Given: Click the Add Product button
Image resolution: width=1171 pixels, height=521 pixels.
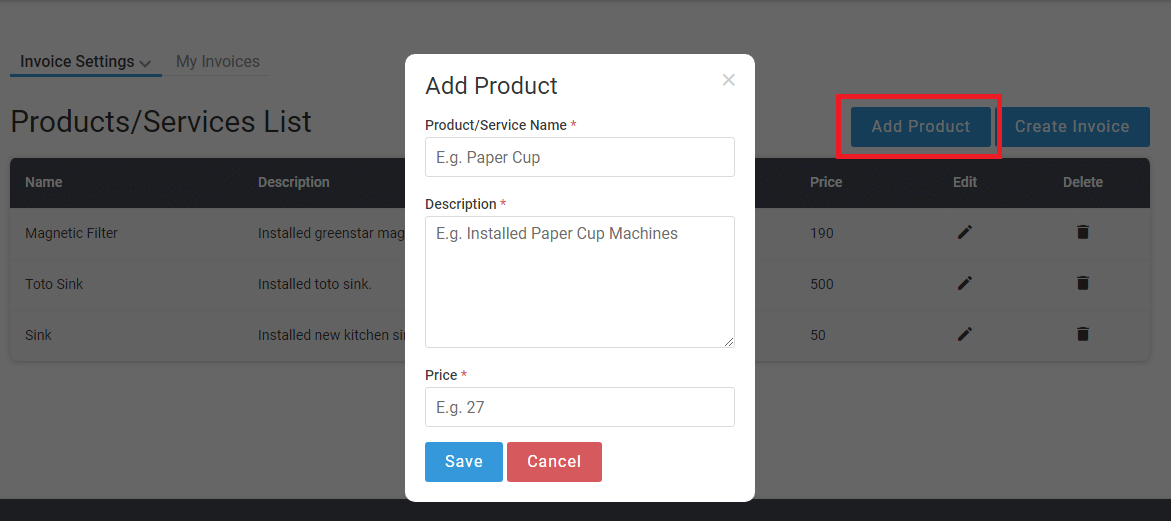Looking at the screenshot, I should [x=921, y=127].
